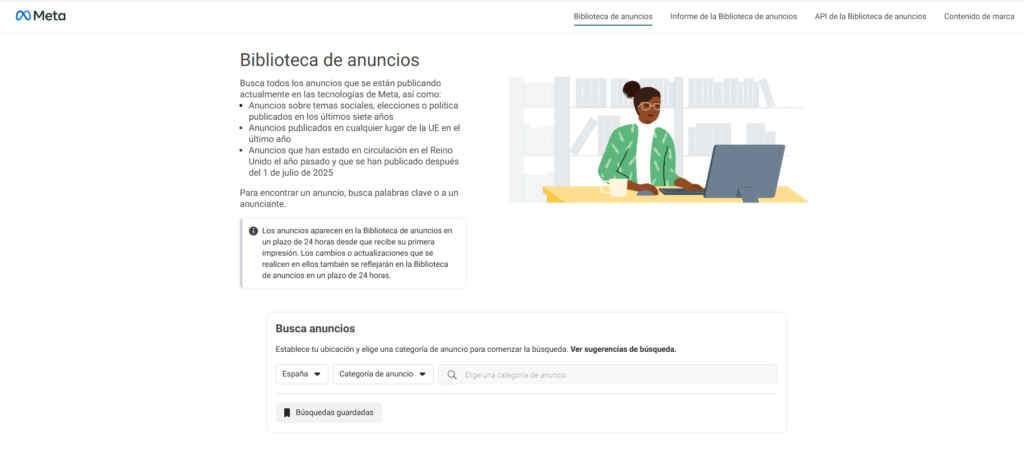Click the text 'Para encontrar un anuncio, busca palabras clave'
Screen dimensions: 1024x457
click(x=348, y=199)
